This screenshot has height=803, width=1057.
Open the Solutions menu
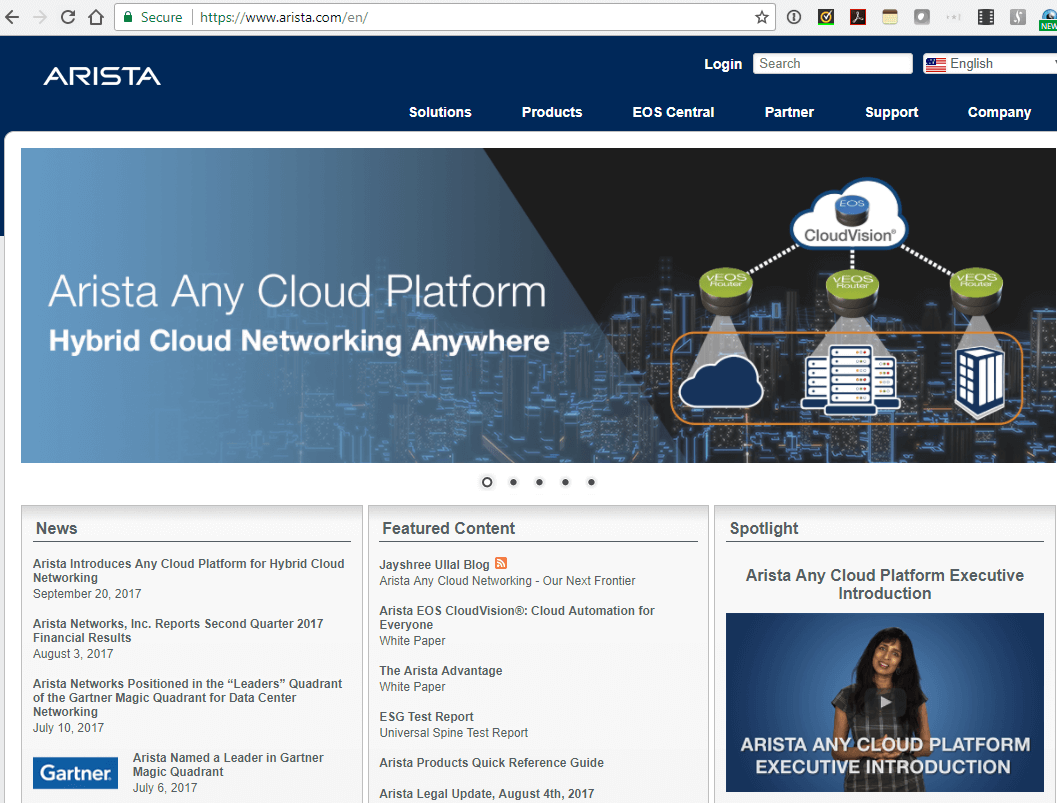440,112
